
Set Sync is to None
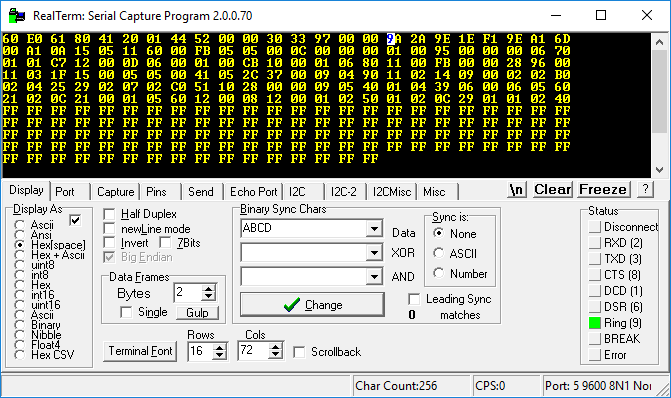(x=439, y=233)
